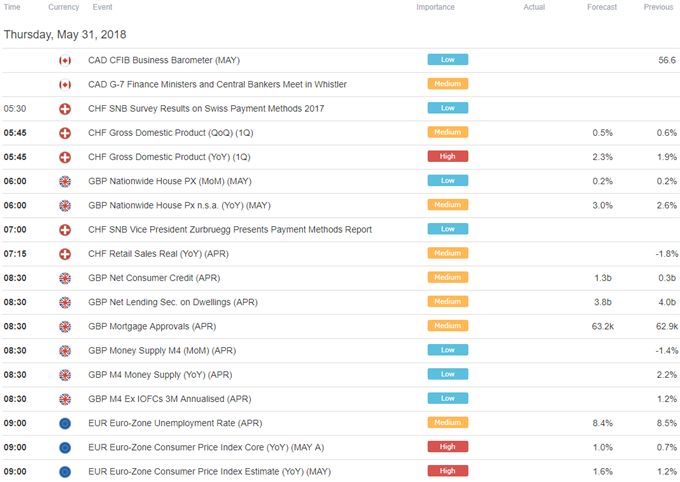
Task: Click Low badge for CFIB Business Barometer
Action: point(448,59)
